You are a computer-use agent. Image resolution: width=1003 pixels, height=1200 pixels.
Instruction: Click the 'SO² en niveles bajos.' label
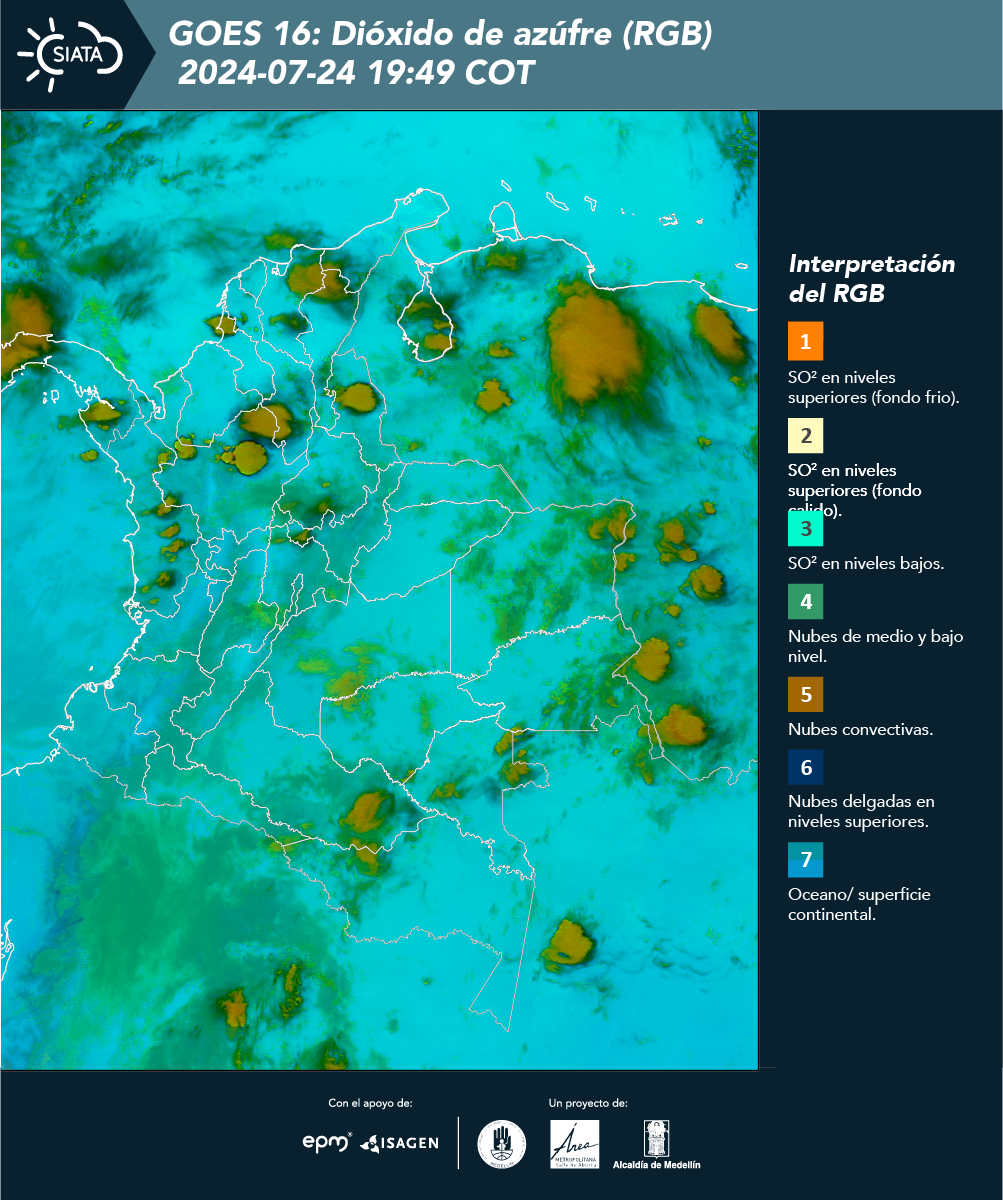tap(866, 563)
